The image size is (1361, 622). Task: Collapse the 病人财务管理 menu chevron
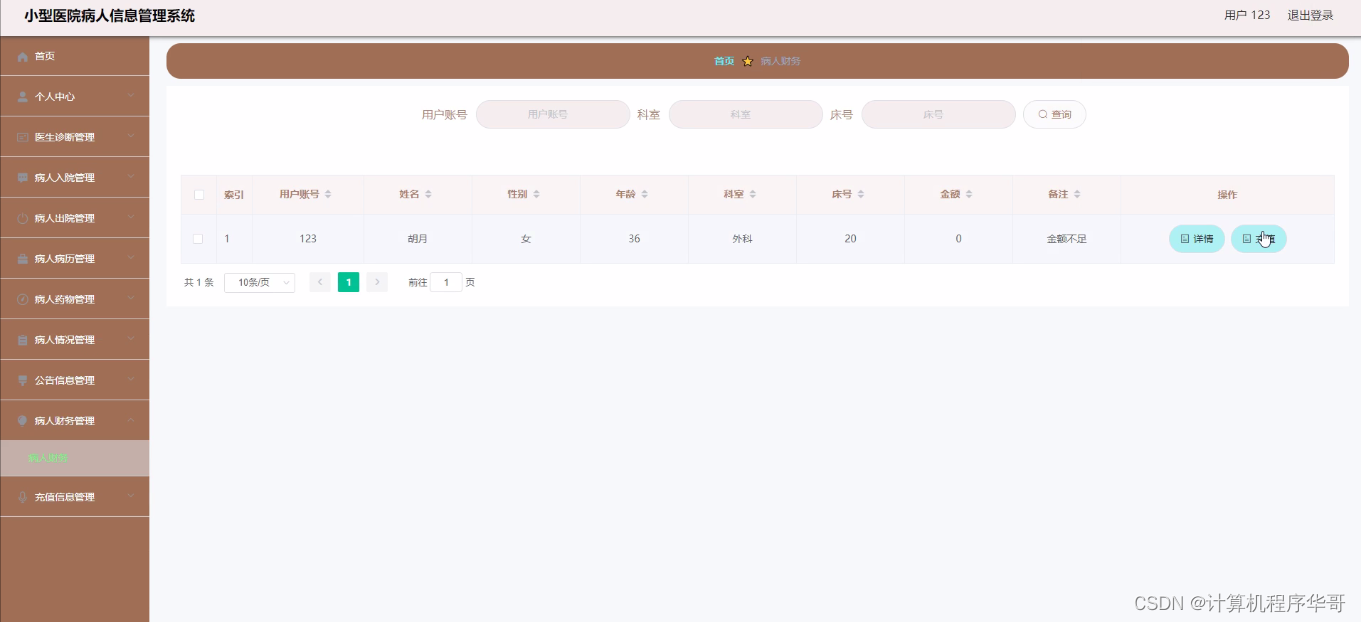(x=131, y=420)
